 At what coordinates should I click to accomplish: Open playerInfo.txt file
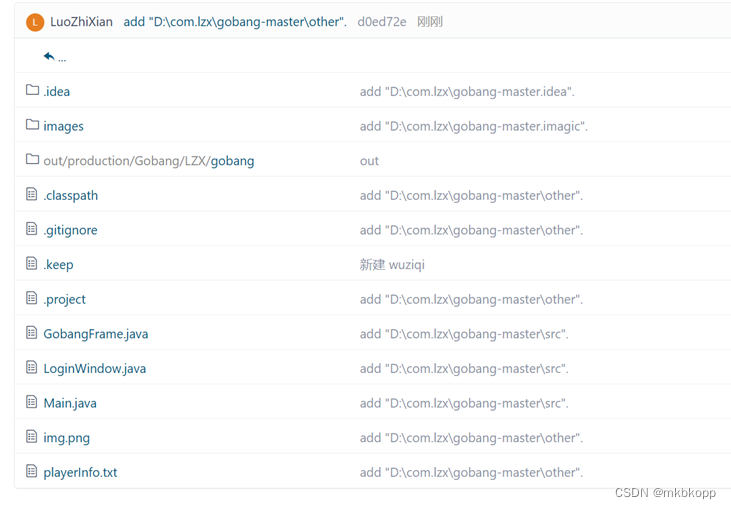pyautogui.click(x=80, y=473)
